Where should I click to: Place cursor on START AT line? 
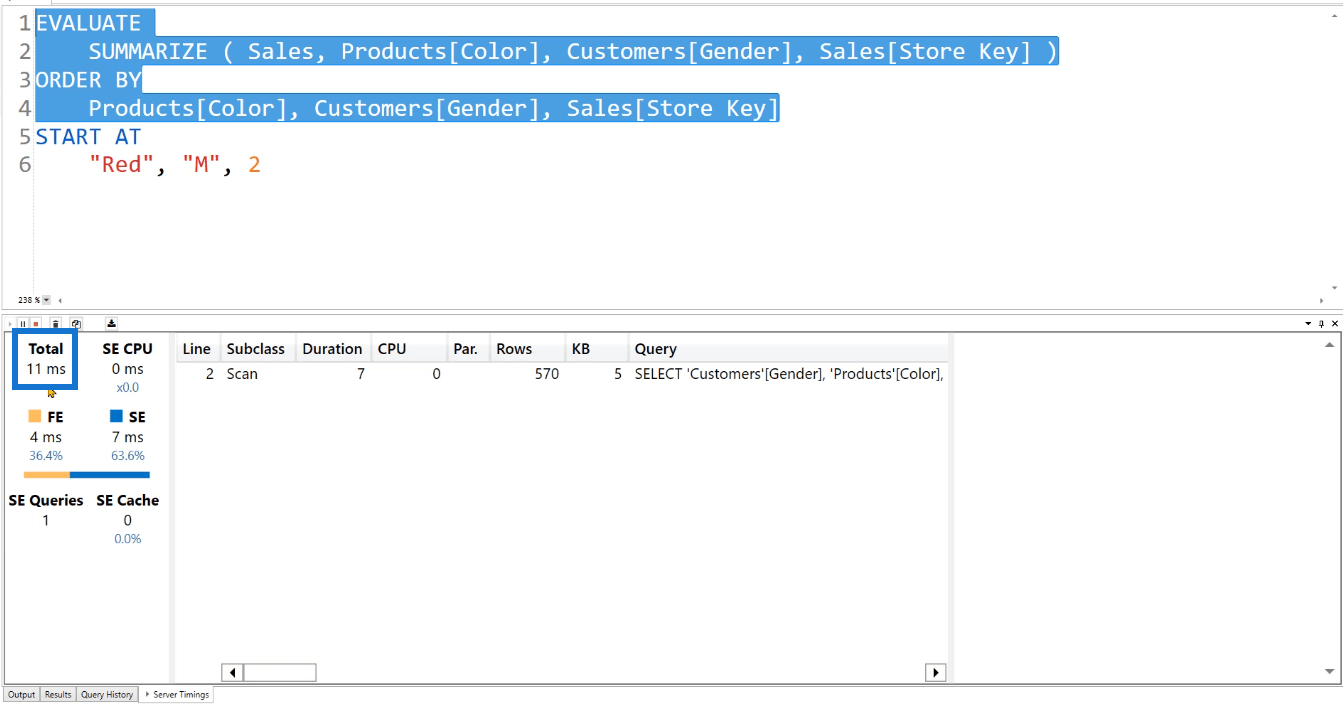(88, 137)
